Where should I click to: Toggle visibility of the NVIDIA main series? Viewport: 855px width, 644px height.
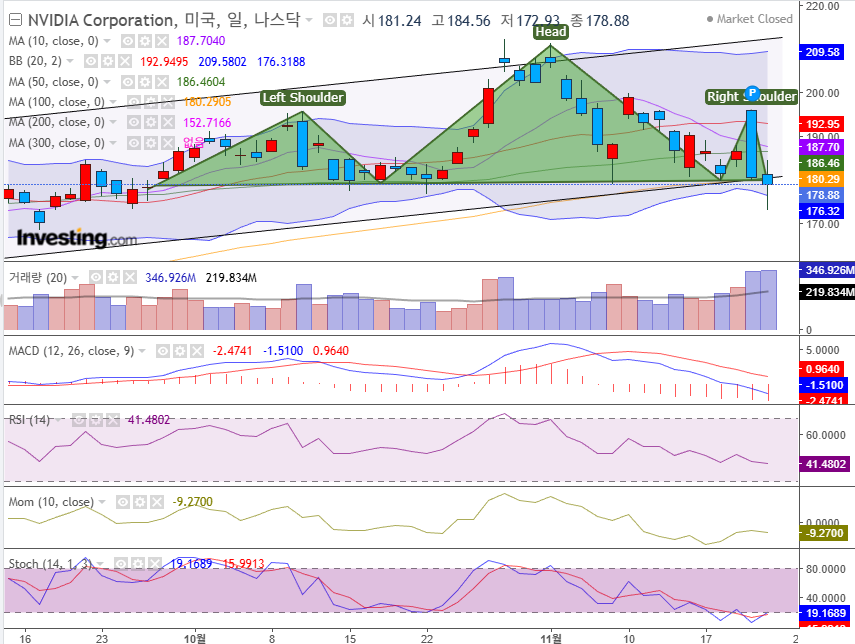tap(329, 21)
